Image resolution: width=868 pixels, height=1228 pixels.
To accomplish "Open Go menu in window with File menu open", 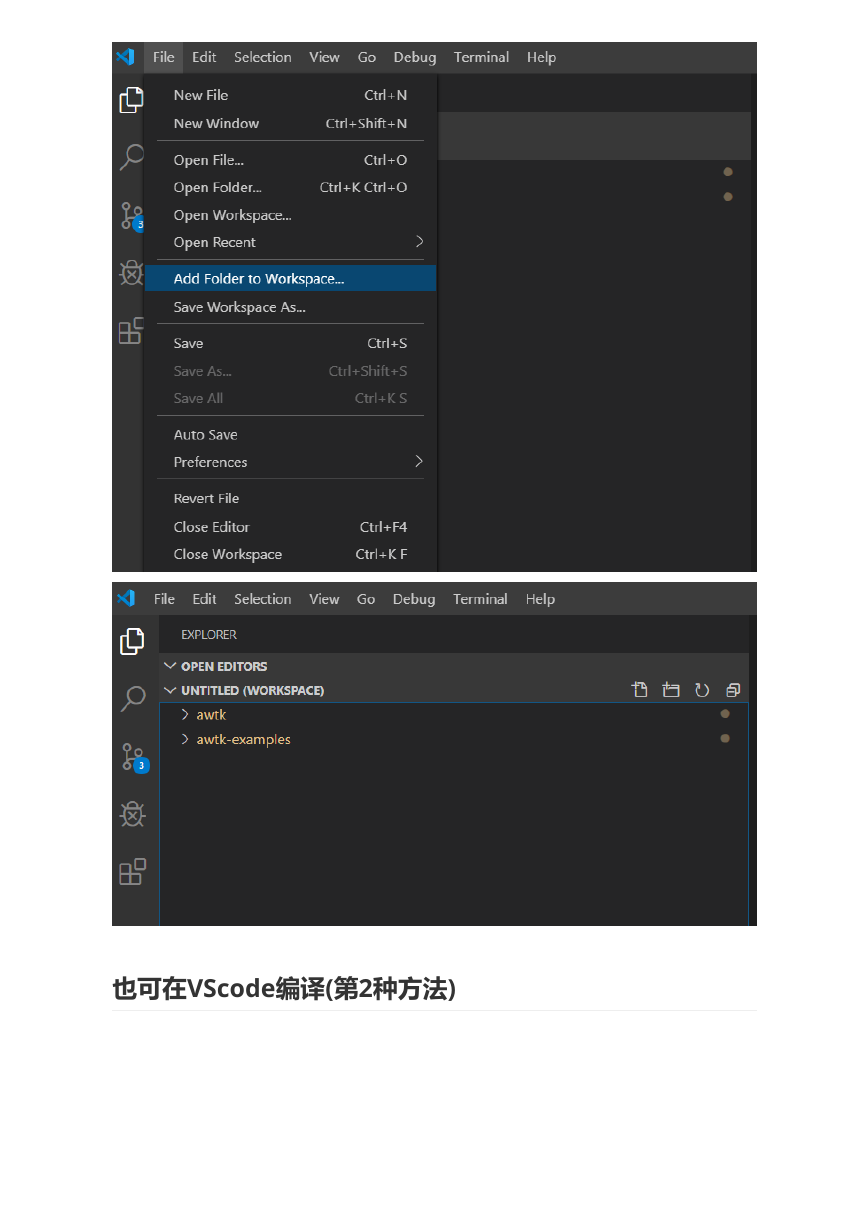I will tap(367, 57).
